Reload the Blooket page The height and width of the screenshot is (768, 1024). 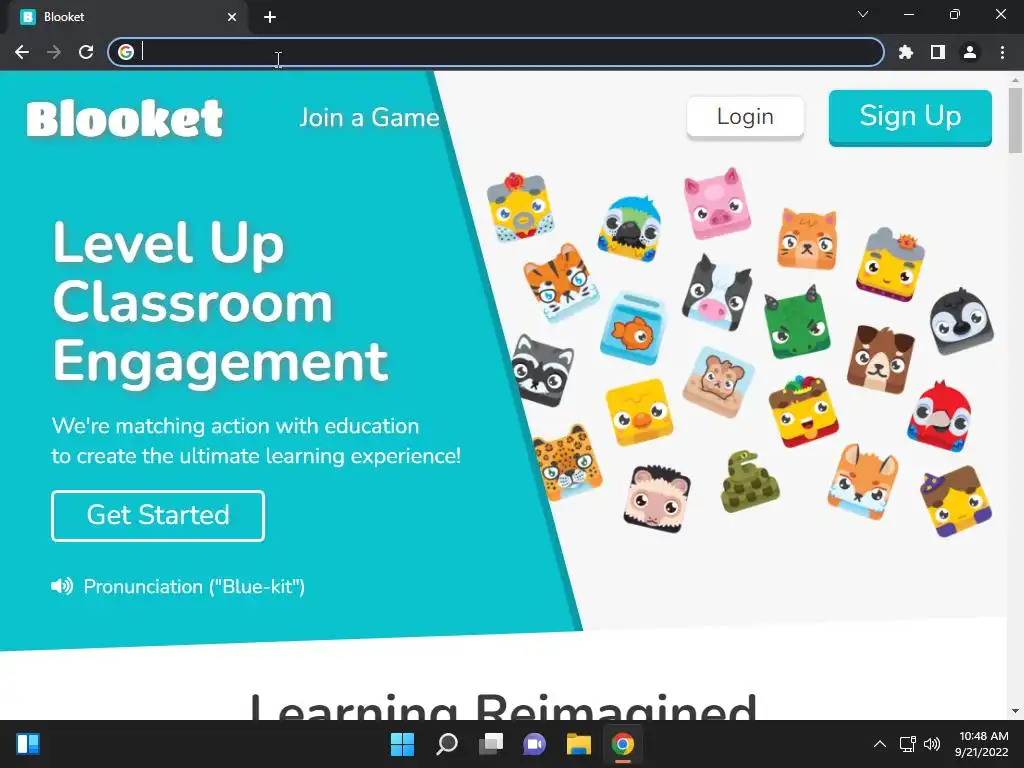tap(86, 52)
